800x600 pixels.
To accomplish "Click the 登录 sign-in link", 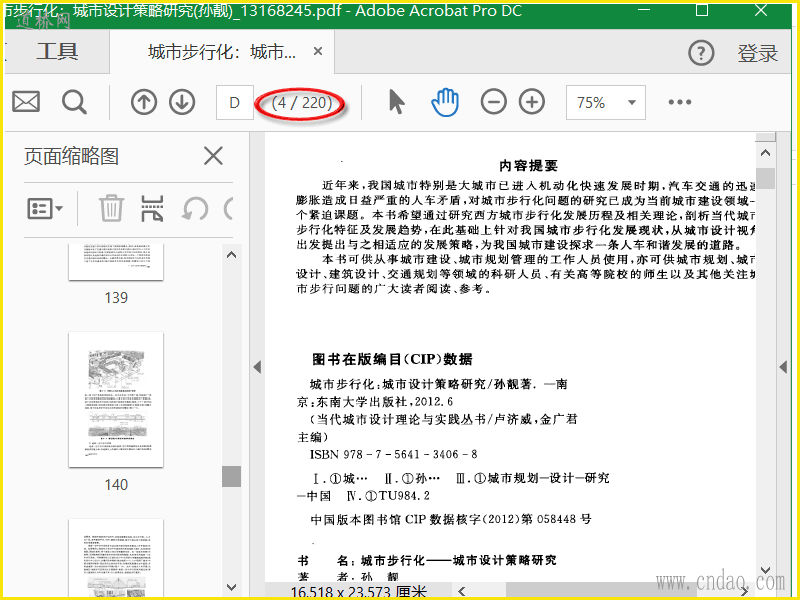I will coord(757,53).
